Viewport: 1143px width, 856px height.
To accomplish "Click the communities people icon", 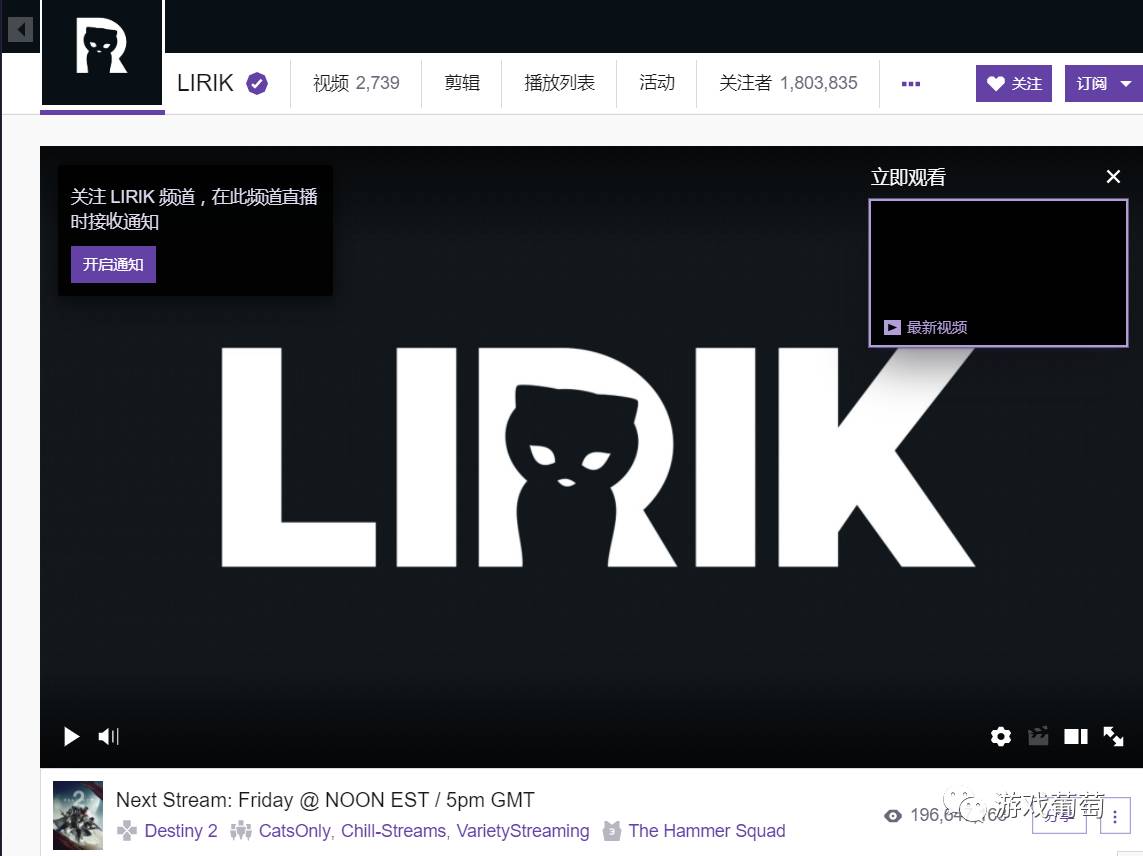I will tap(241, 830).
